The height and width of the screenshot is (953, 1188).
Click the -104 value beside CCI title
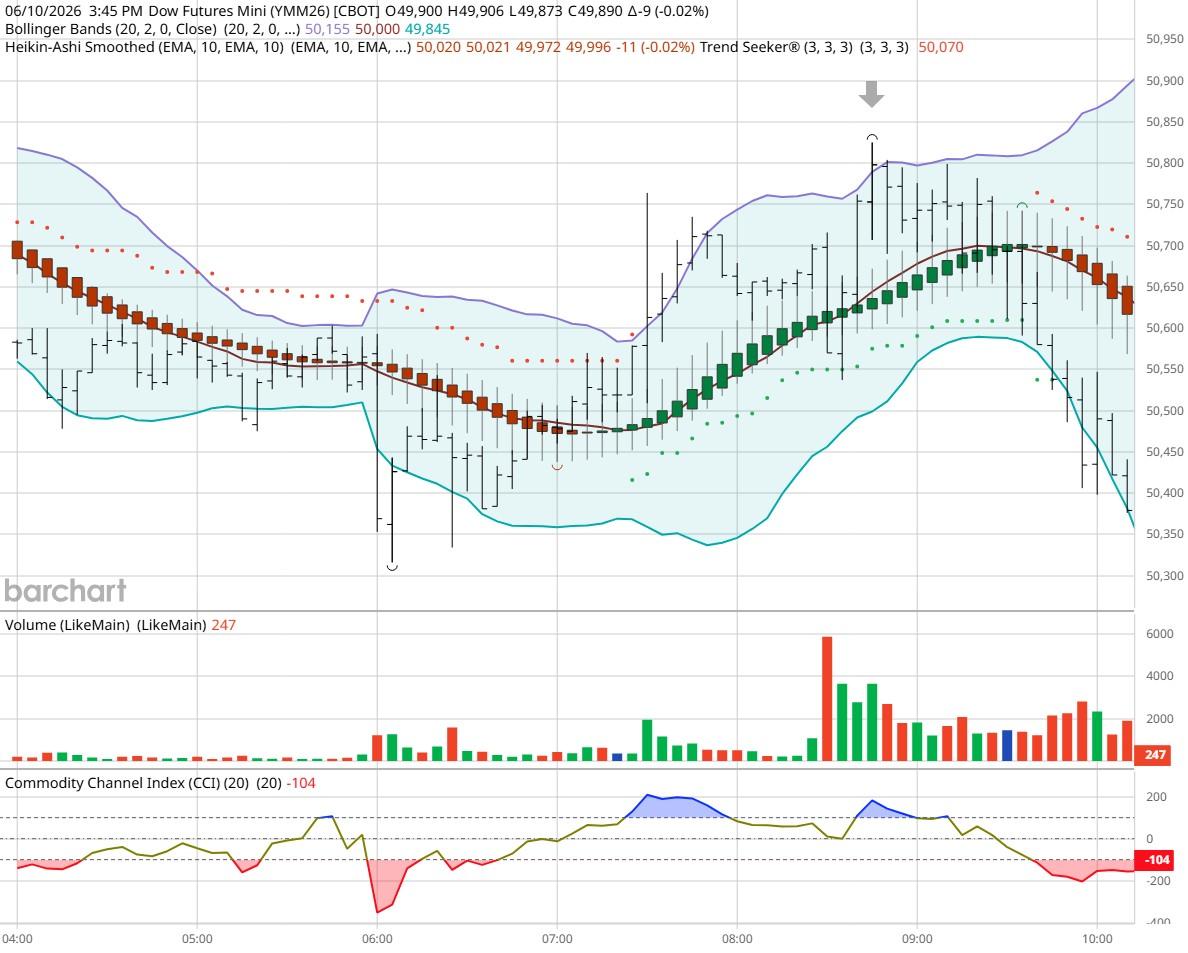pos(301,783)
